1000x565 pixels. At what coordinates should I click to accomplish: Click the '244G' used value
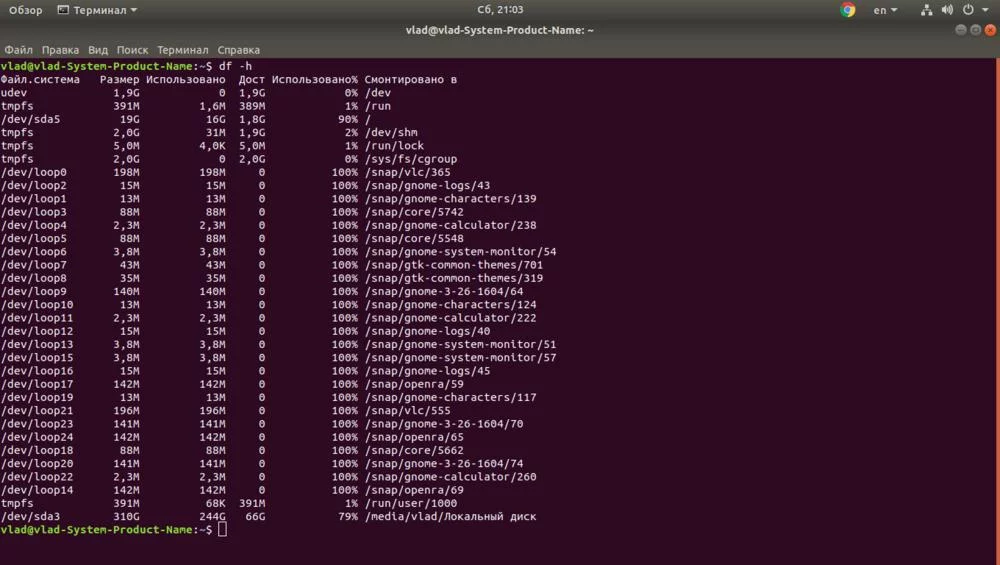[212, 517]
